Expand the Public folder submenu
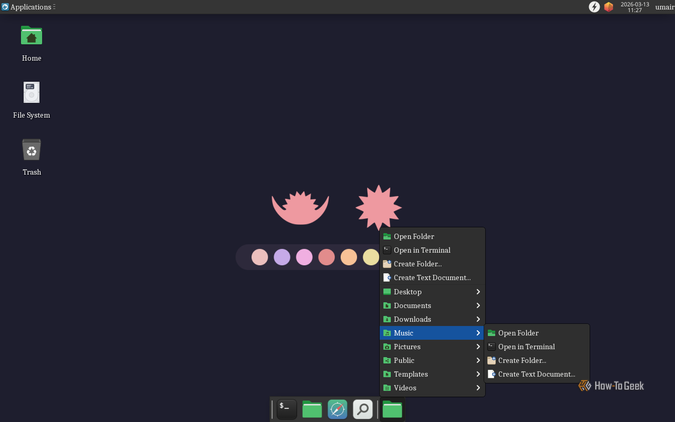Image resolution: width=675 pixels, height=422 pixels. tap(432, 360)
